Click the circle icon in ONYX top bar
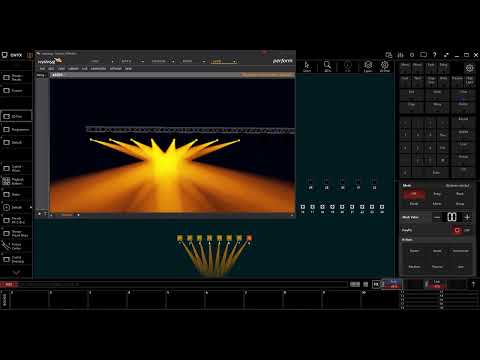This screenshot has width=480, height=360. click(412, 55)
